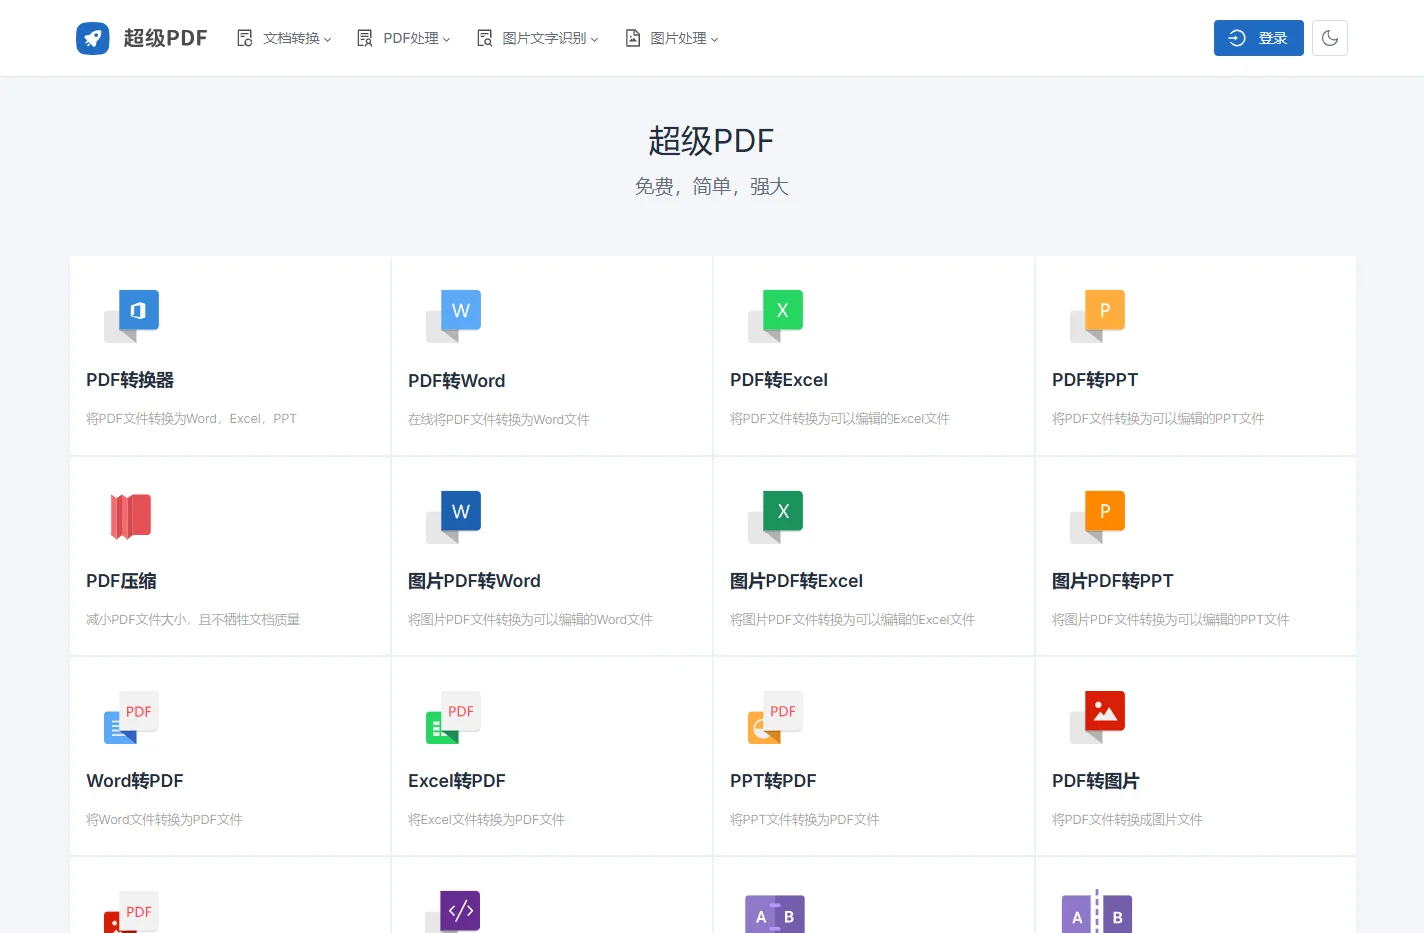Click description 将Word文件转换为PDF文件

pyautogui.click(x=164, y=820)
